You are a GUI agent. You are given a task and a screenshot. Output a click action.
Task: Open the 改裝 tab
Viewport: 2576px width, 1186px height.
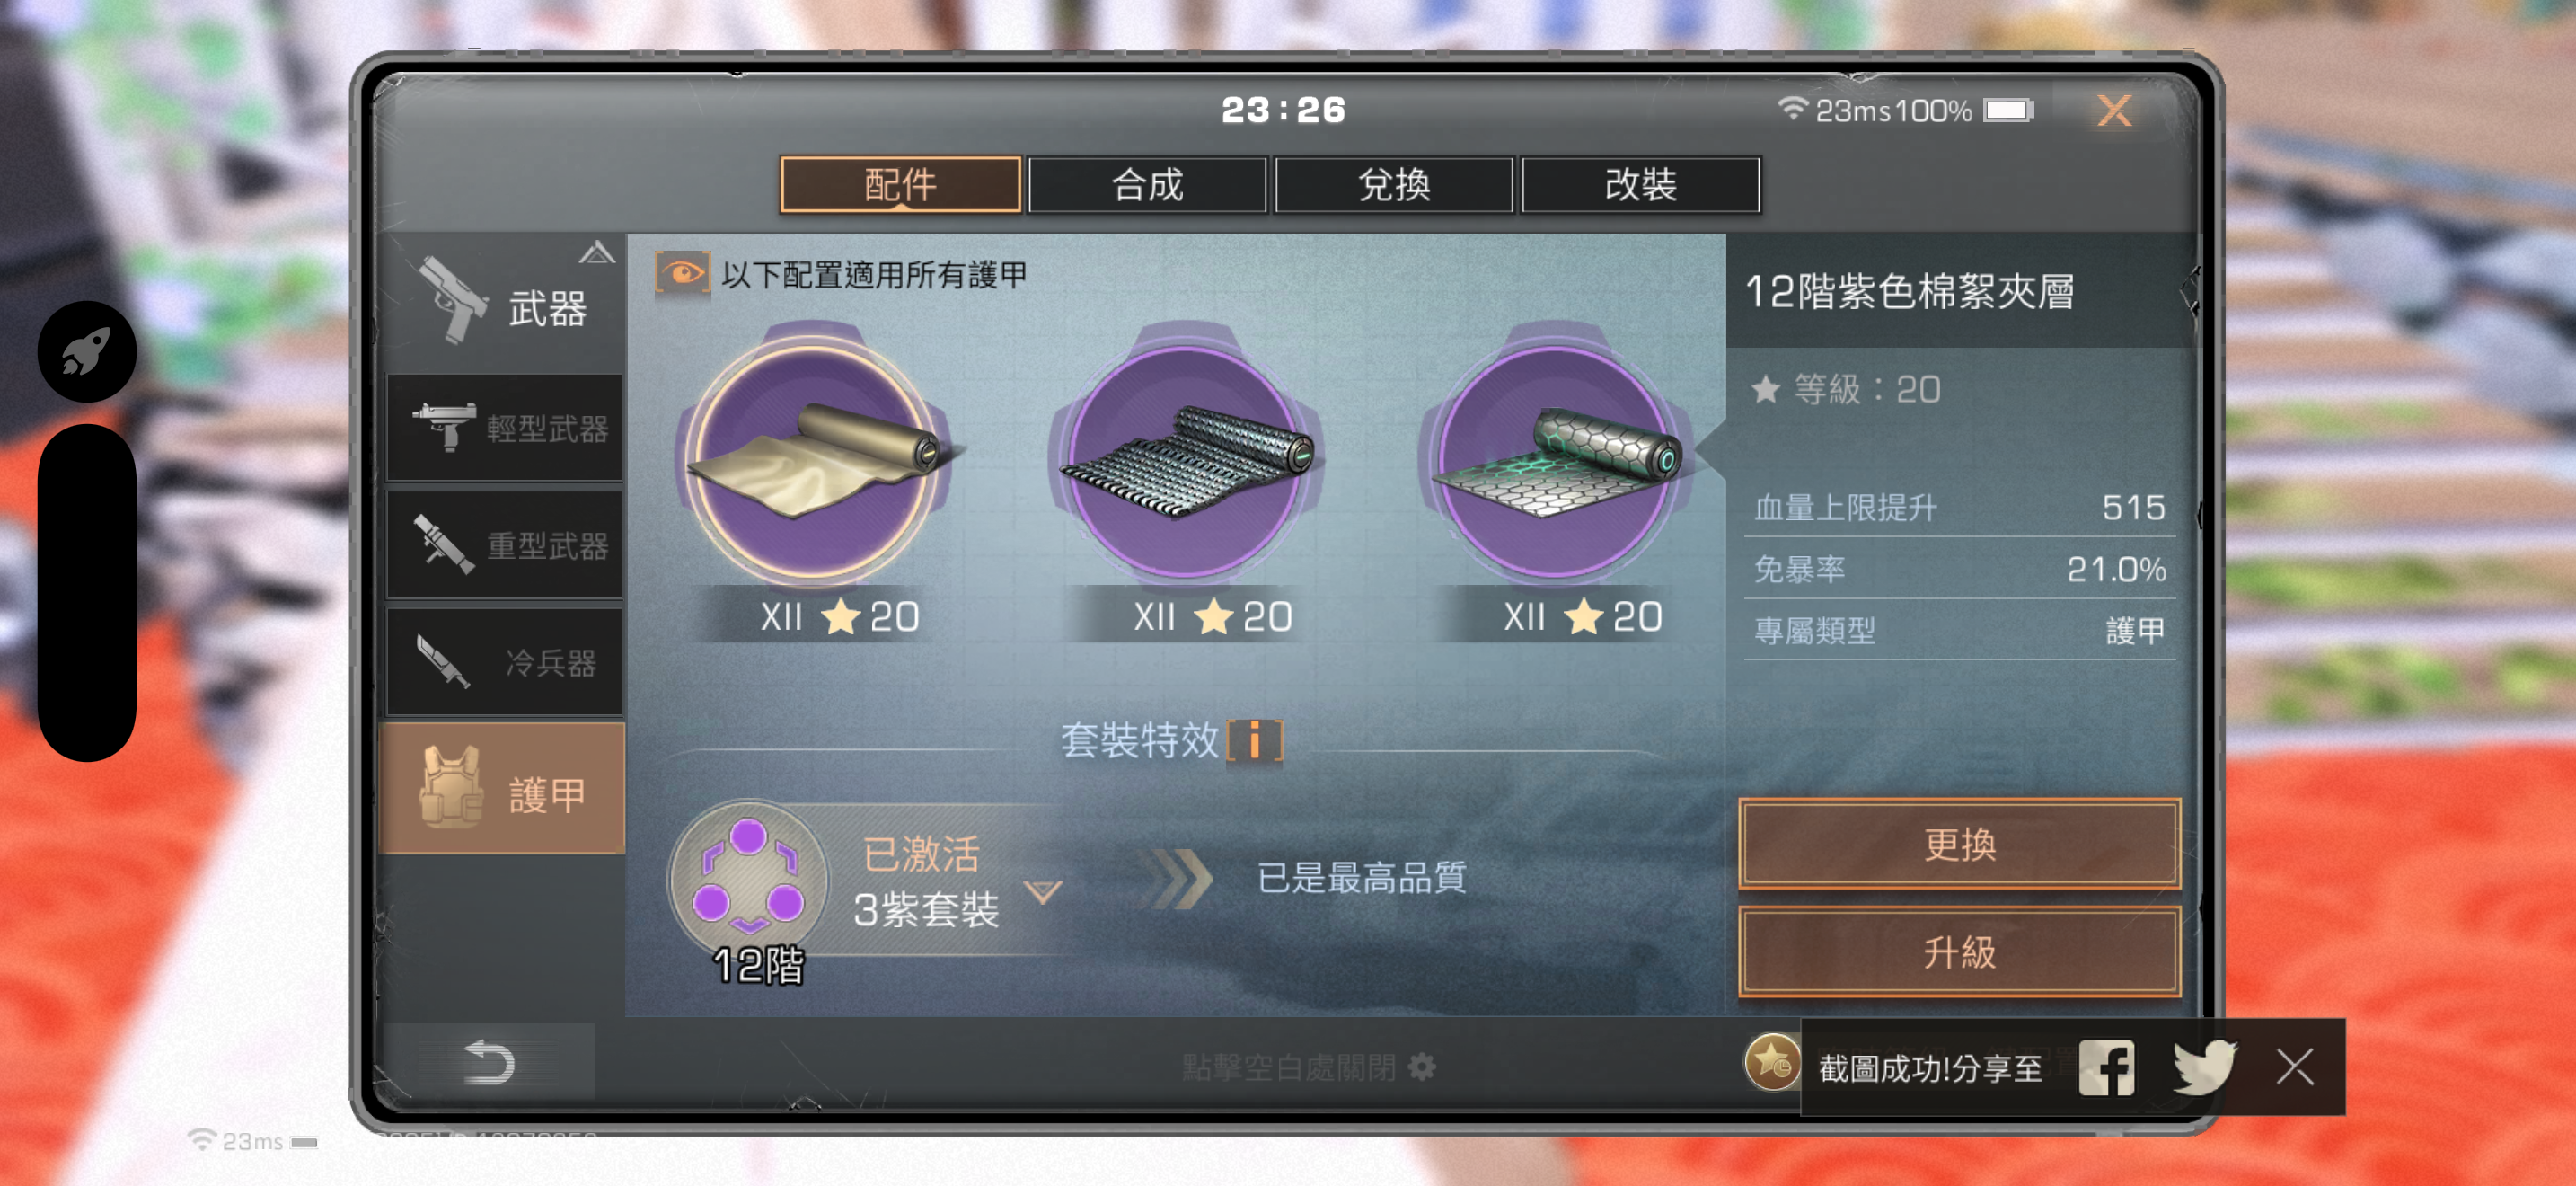tap(1641, 185)
